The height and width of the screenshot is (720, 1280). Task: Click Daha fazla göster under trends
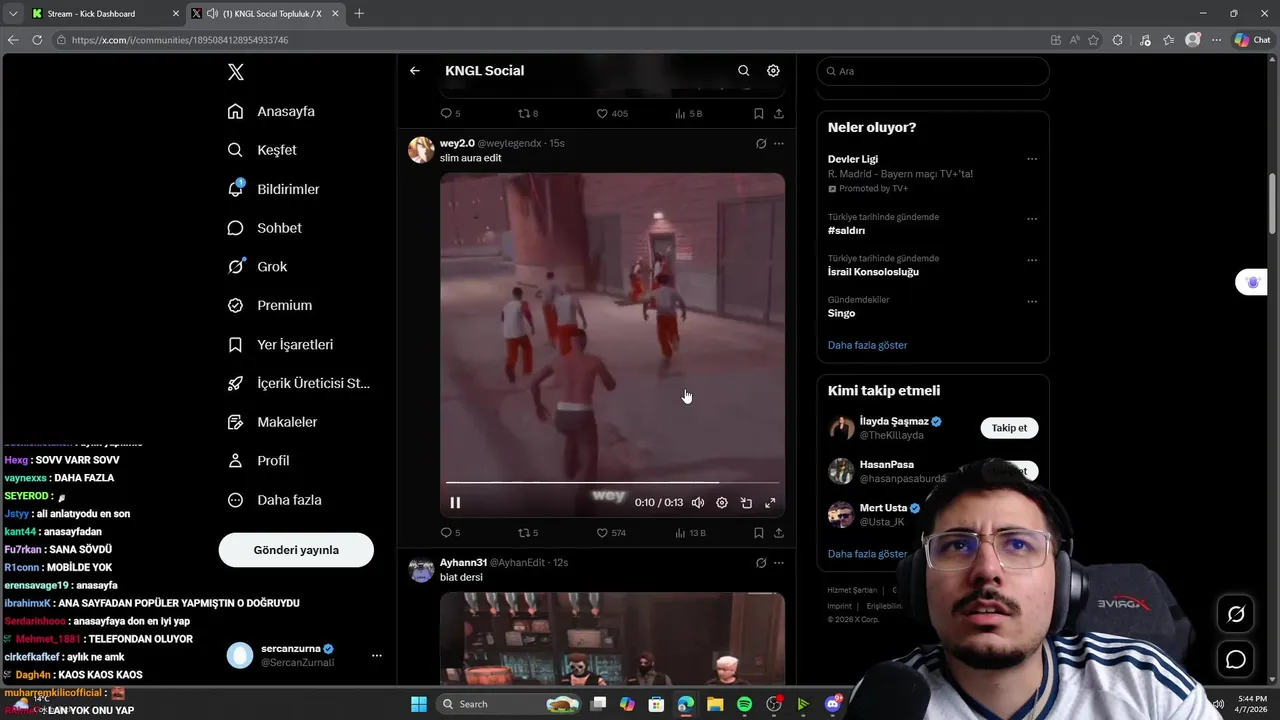click(867, 345)
